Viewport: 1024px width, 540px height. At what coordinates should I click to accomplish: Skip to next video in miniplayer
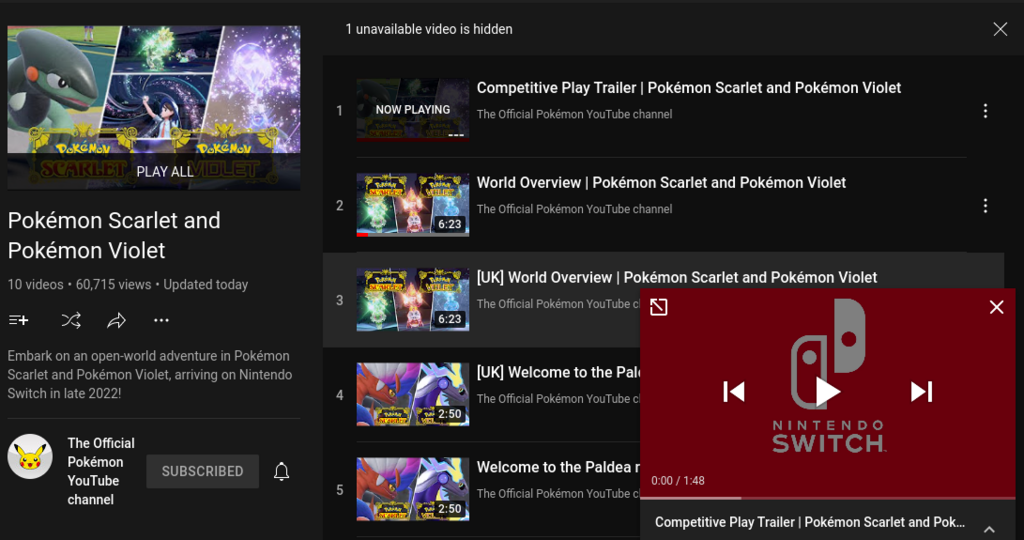click(921, 392)
